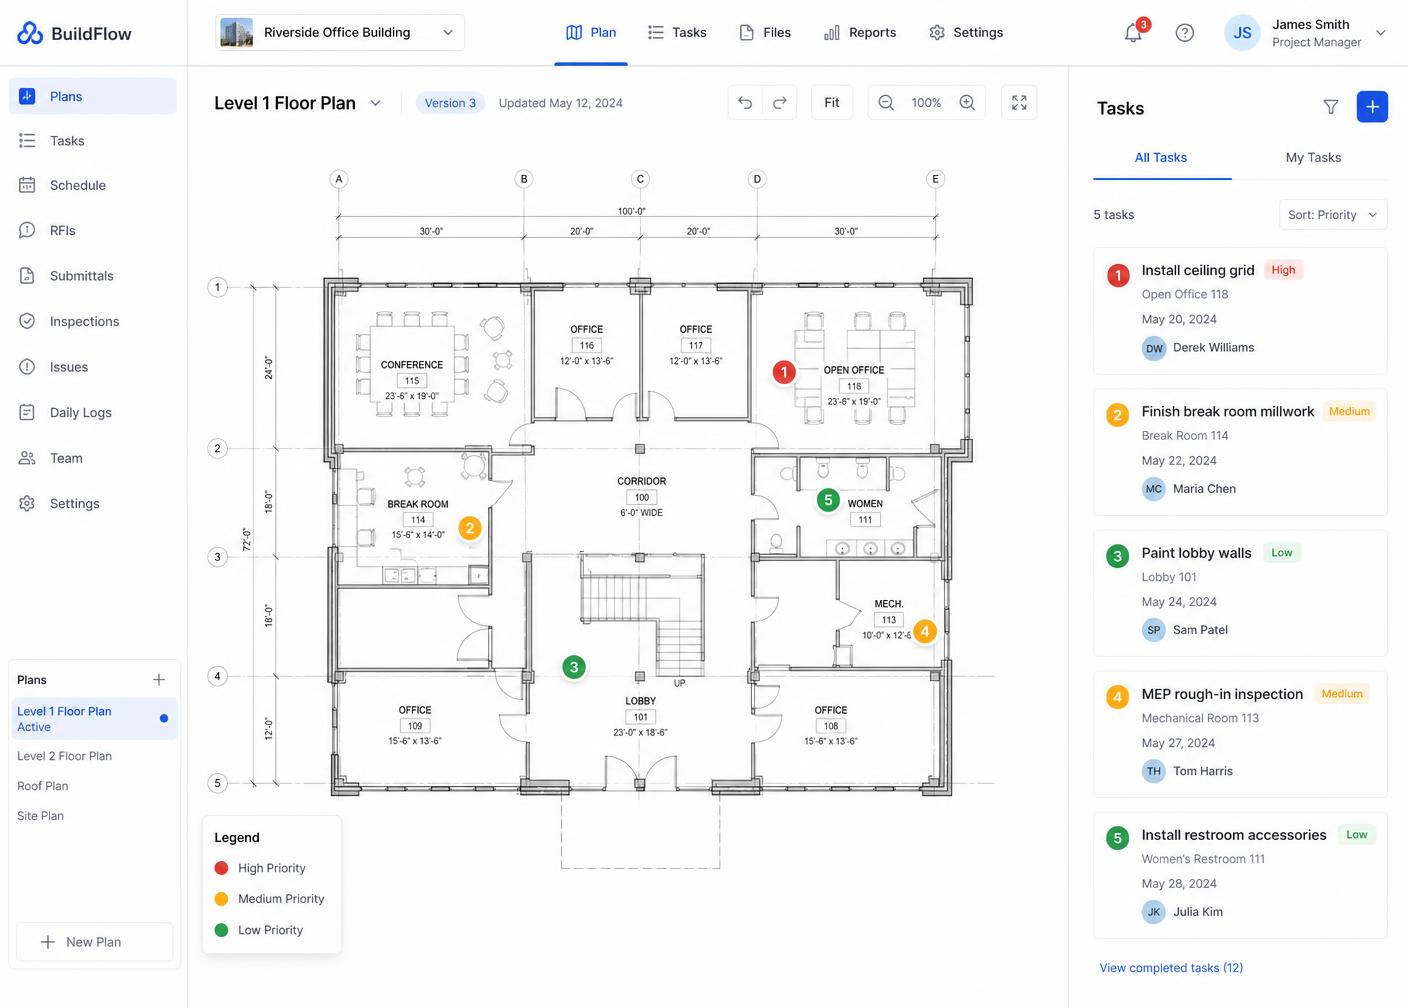Select green marker 3 in Lobby
Image resolution: width=1408 pixels, height=1008 pixels.
573,667
